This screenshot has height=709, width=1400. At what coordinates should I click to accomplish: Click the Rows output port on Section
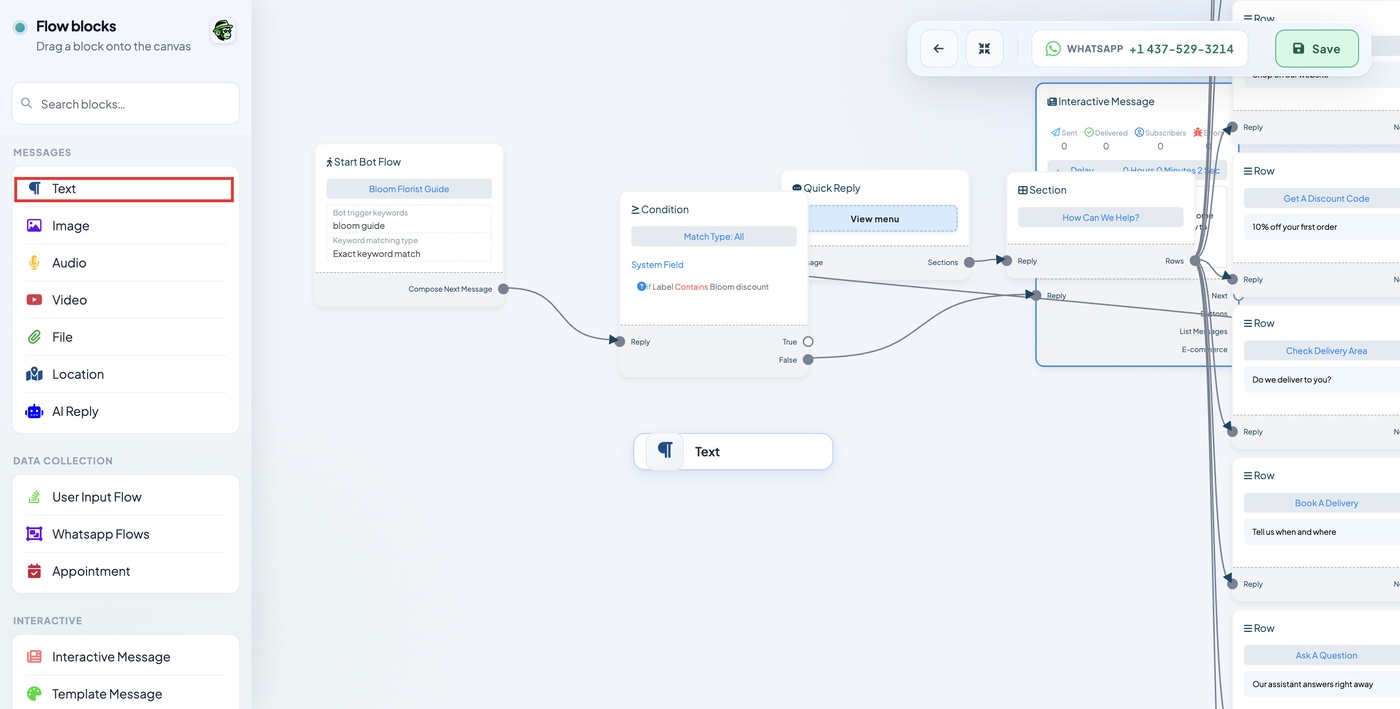point(1195,261)
